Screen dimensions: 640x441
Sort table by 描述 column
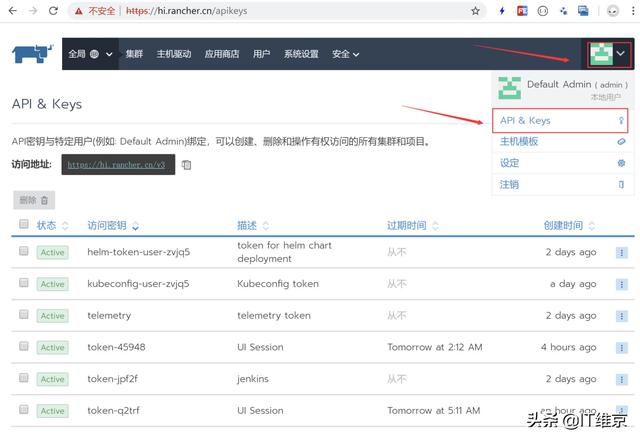(x=253, y=225)
